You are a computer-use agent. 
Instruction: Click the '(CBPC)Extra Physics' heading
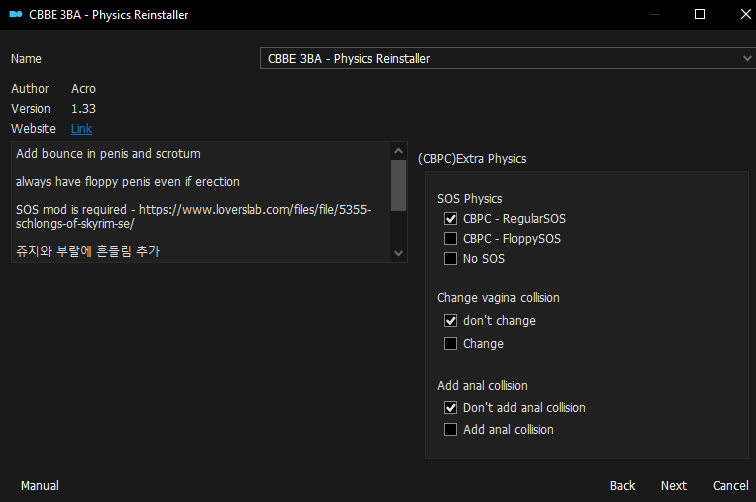(472, 159)
